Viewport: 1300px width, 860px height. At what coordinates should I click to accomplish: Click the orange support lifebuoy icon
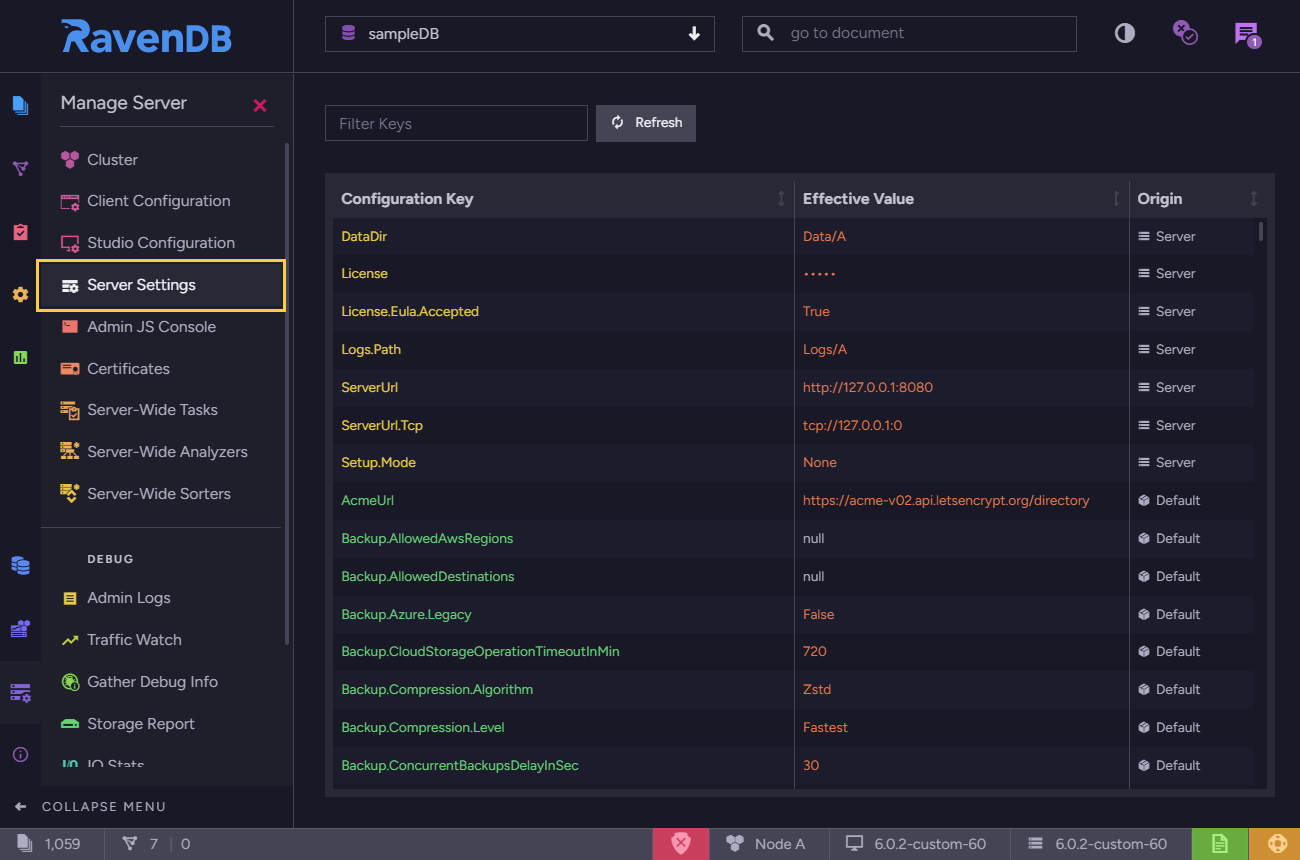(1276, 844)
